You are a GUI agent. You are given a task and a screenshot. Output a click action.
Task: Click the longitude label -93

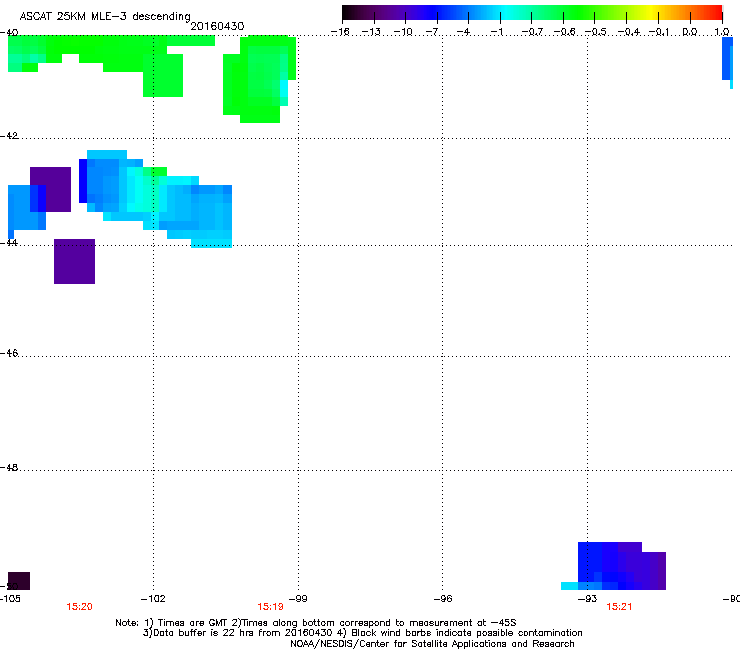pyautogui.click(x=588, y=599)
